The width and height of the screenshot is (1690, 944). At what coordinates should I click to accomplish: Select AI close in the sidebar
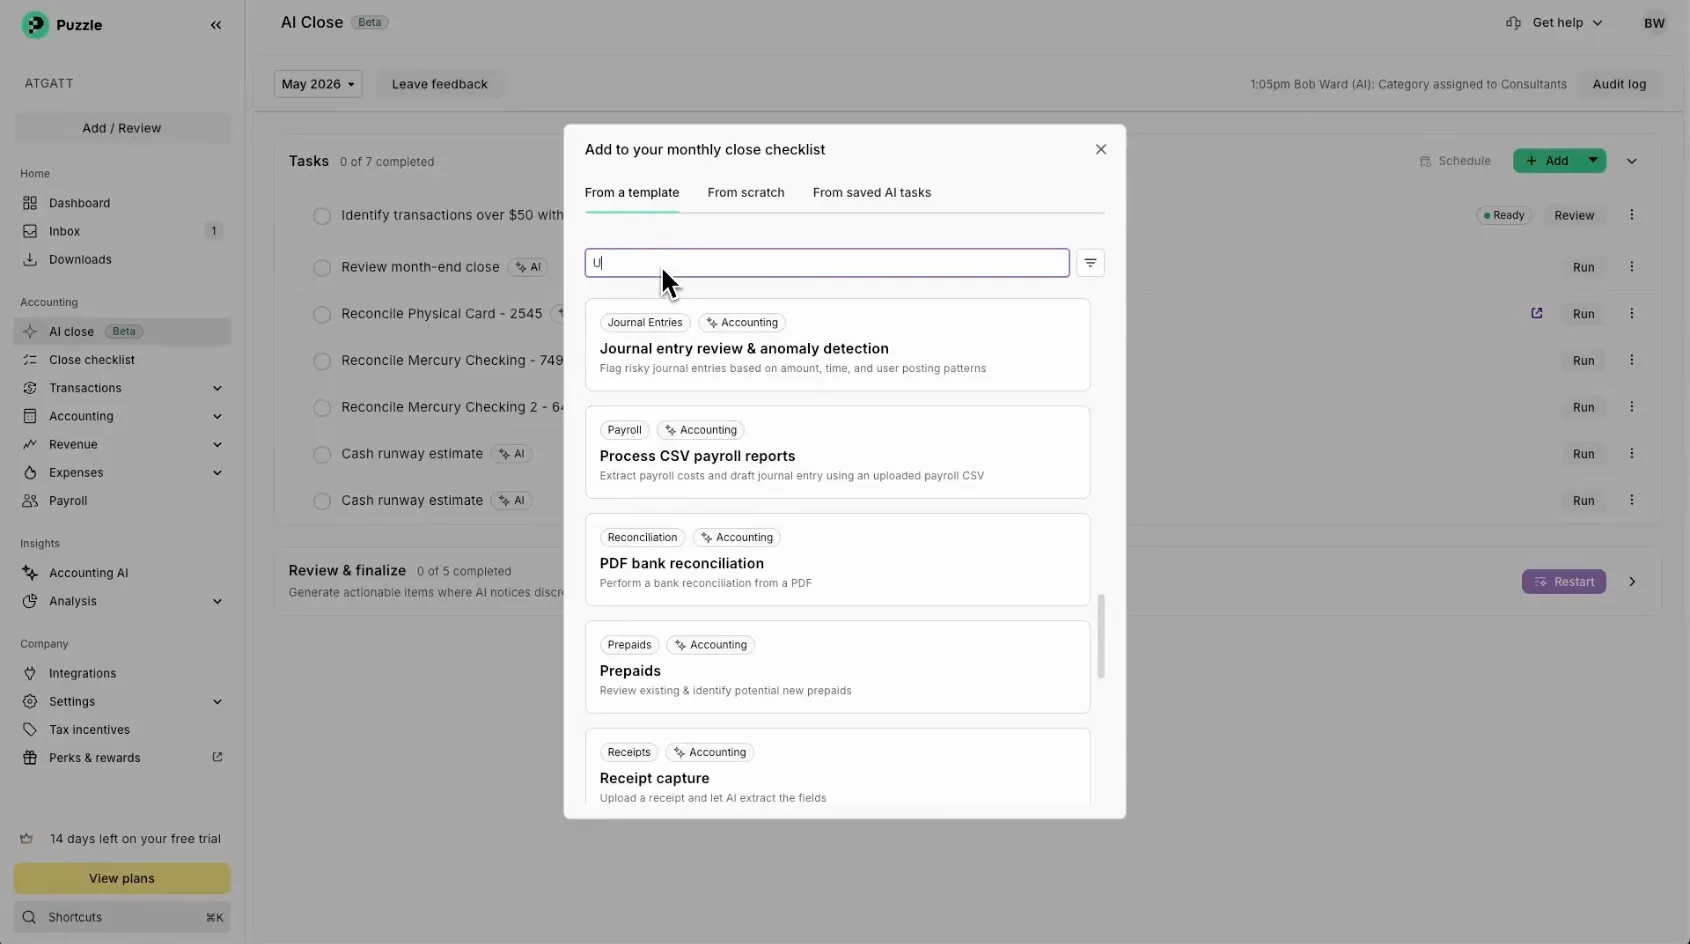pyautogui.click(x=122, y=332)
